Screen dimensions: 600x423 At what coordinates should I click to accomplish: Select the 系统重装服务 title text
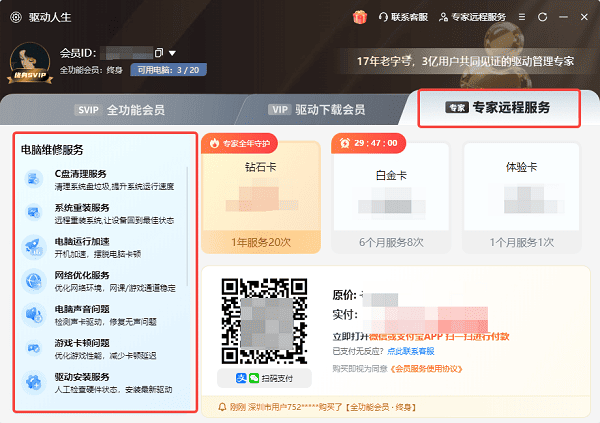[x=82, y=207]
